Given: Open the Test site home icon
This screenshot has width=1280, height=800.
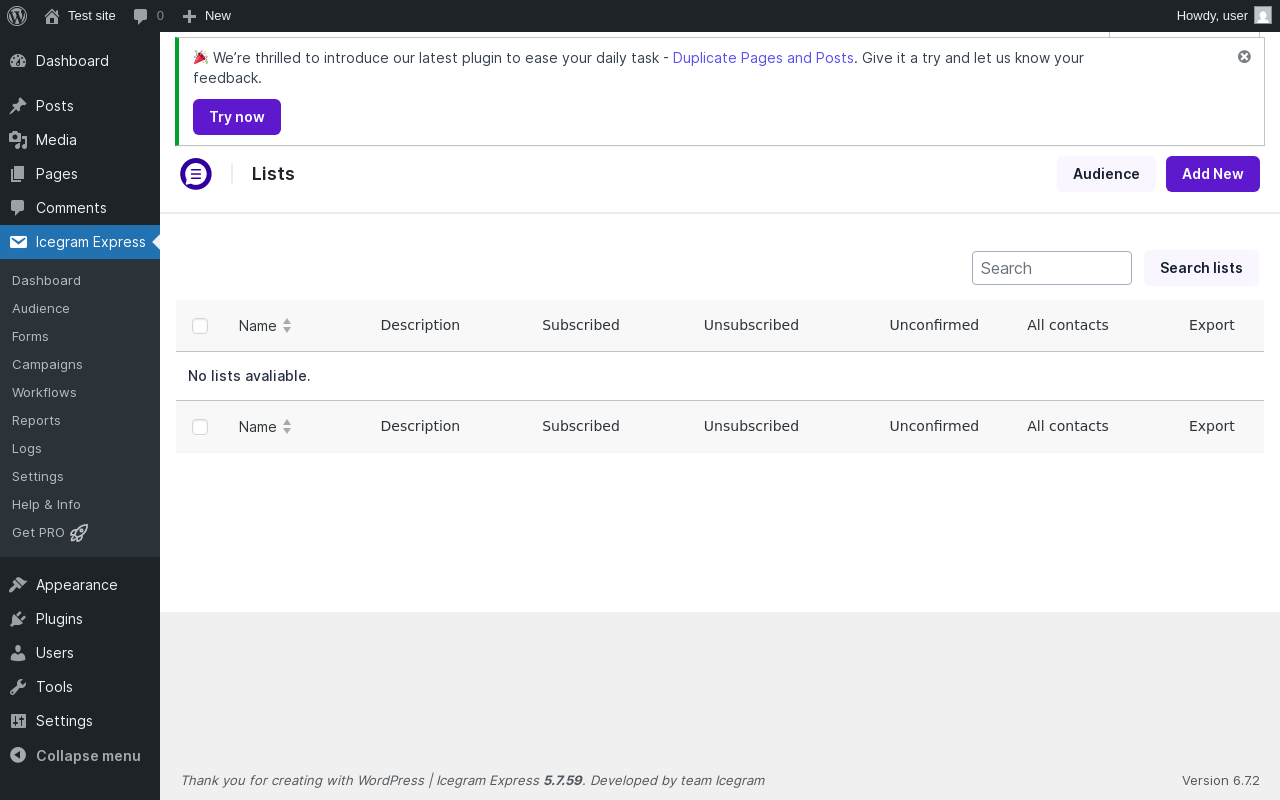Looking at the screenshot, I should coord(52,16).
